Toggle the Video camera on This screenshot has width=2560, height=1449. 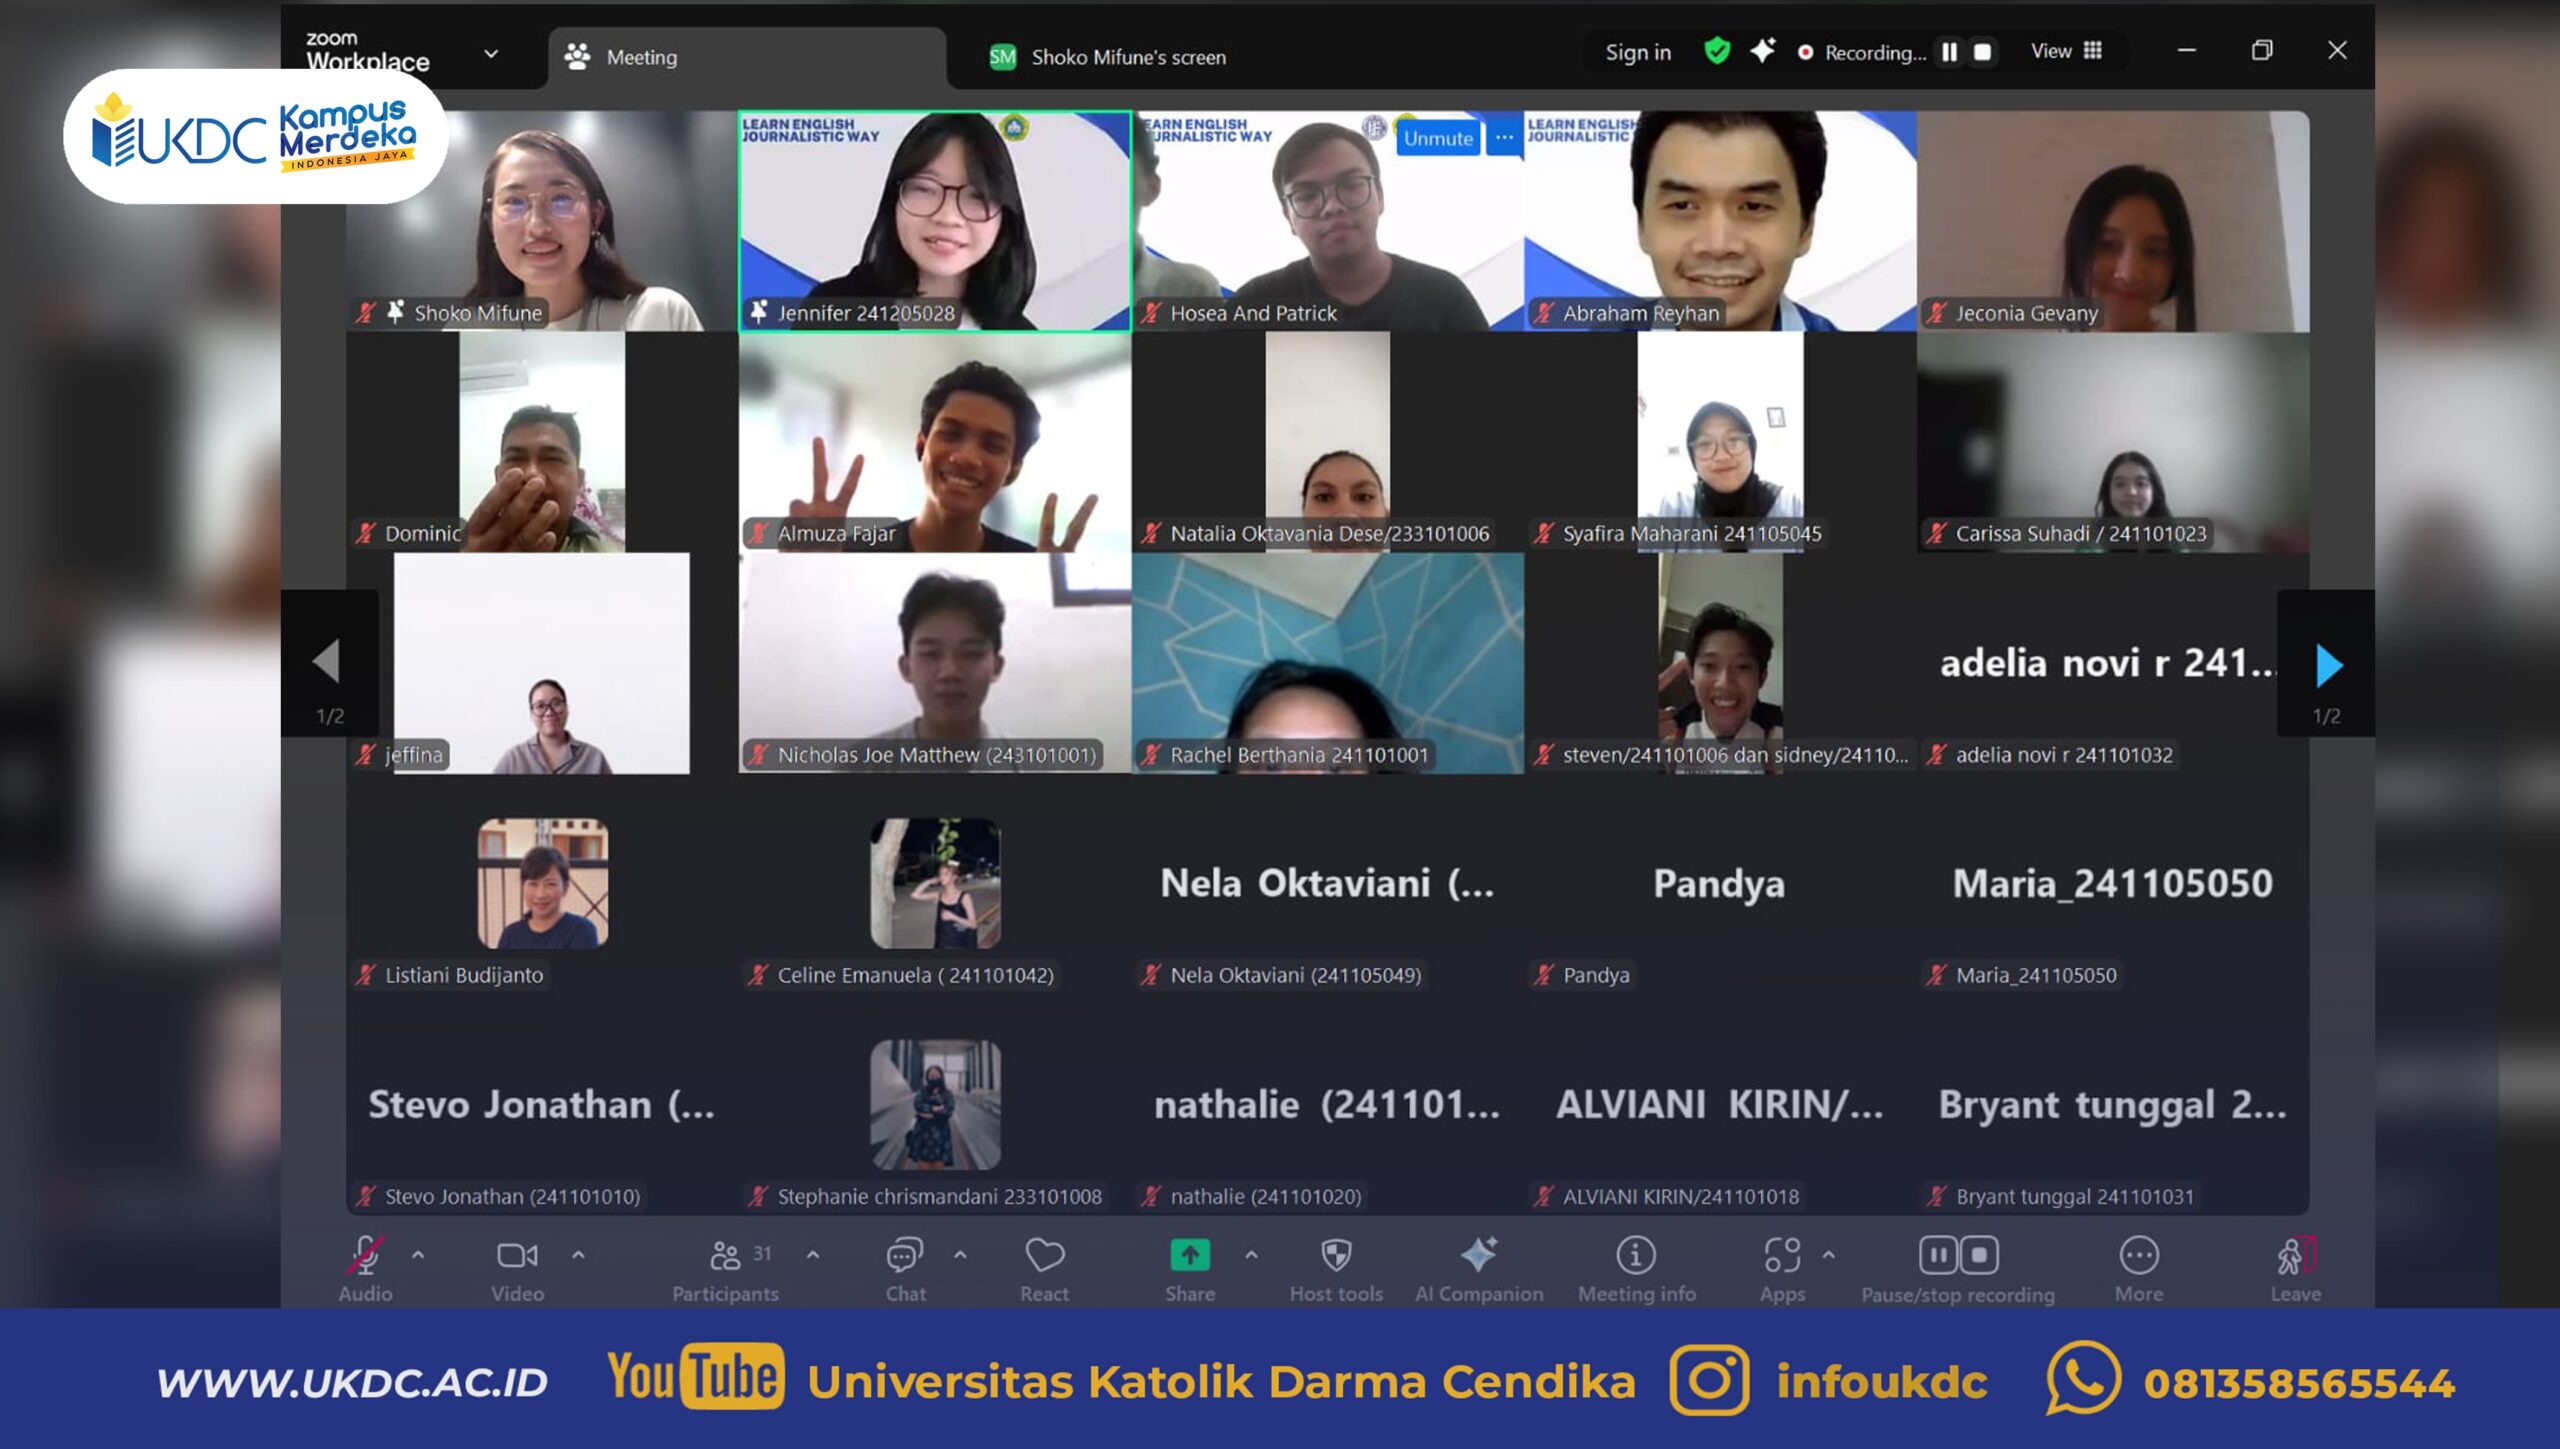[517, 1256]
